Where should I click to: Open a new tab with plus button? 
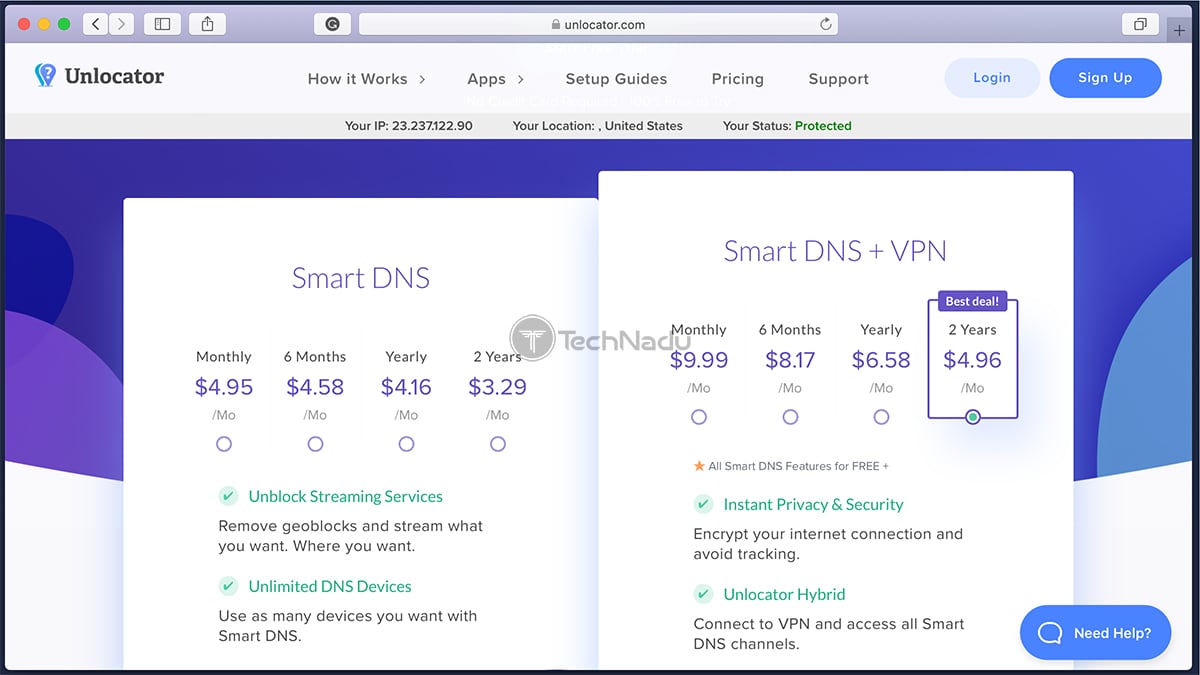point(1180,30)
